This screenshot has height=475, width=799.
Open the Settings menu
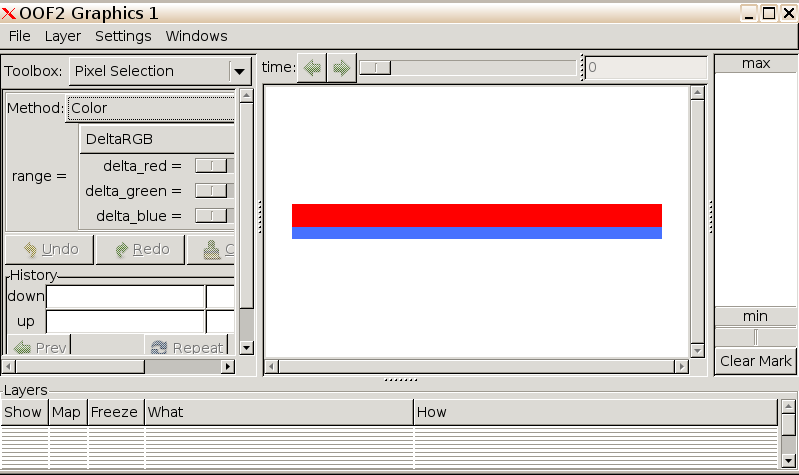(123, 36)
